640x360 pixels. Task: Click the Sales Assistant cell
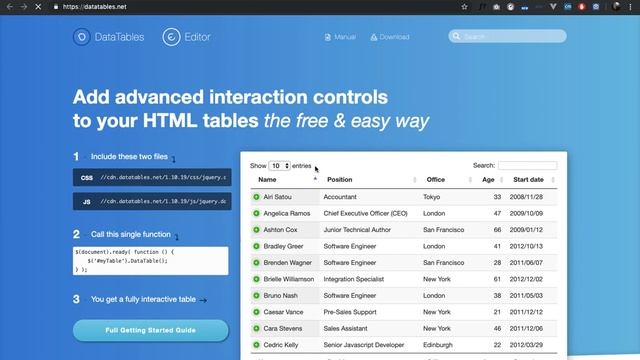pos(345,328)
